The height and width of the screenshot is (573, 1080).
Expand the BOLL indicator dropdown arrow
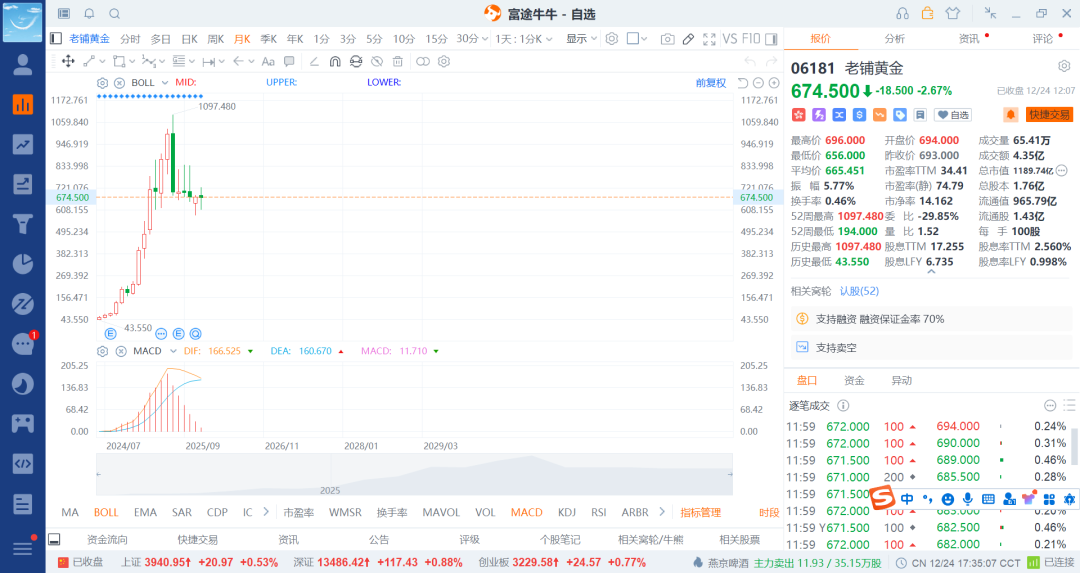click(x=165, y=83)
